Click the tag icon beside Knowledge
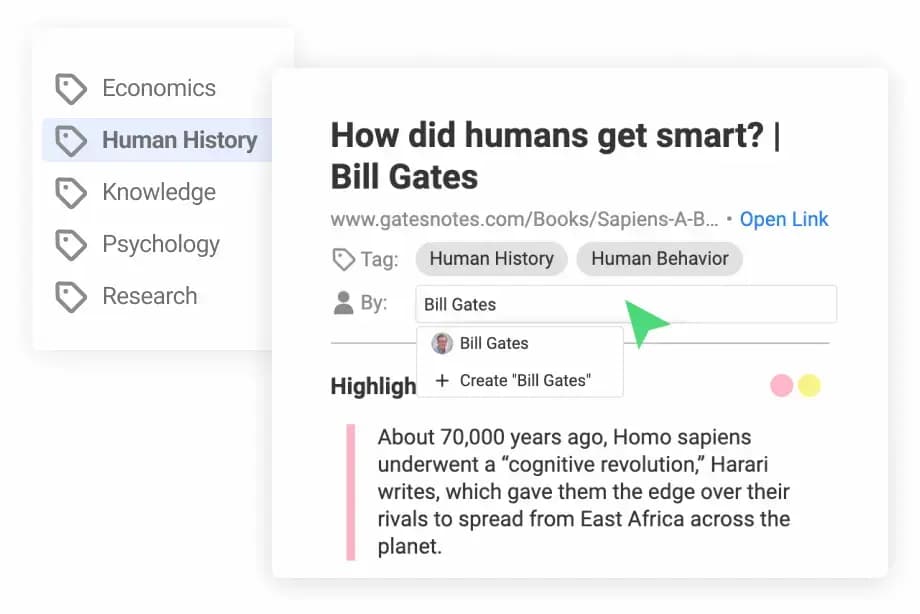Image resolution: width=920 pixels, height=614 pixels. 70,193
